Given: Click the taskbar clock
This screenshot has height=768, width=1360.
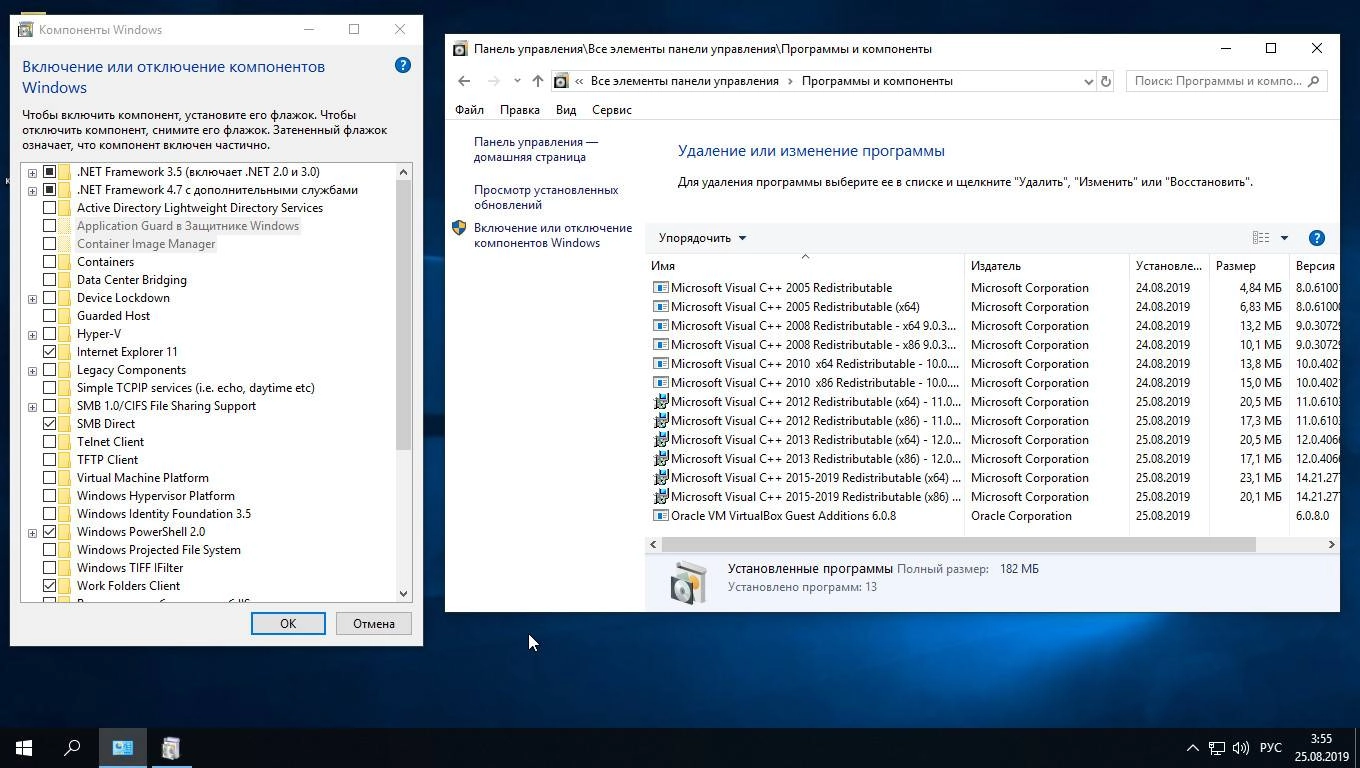Looking at the screenshot, I should click(1321, 748).
